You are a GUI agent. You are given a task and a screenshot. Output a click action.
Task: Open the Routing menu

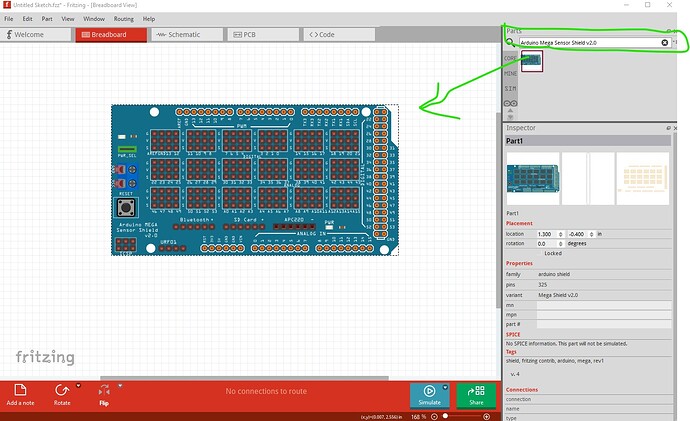(x=124, y=19)
